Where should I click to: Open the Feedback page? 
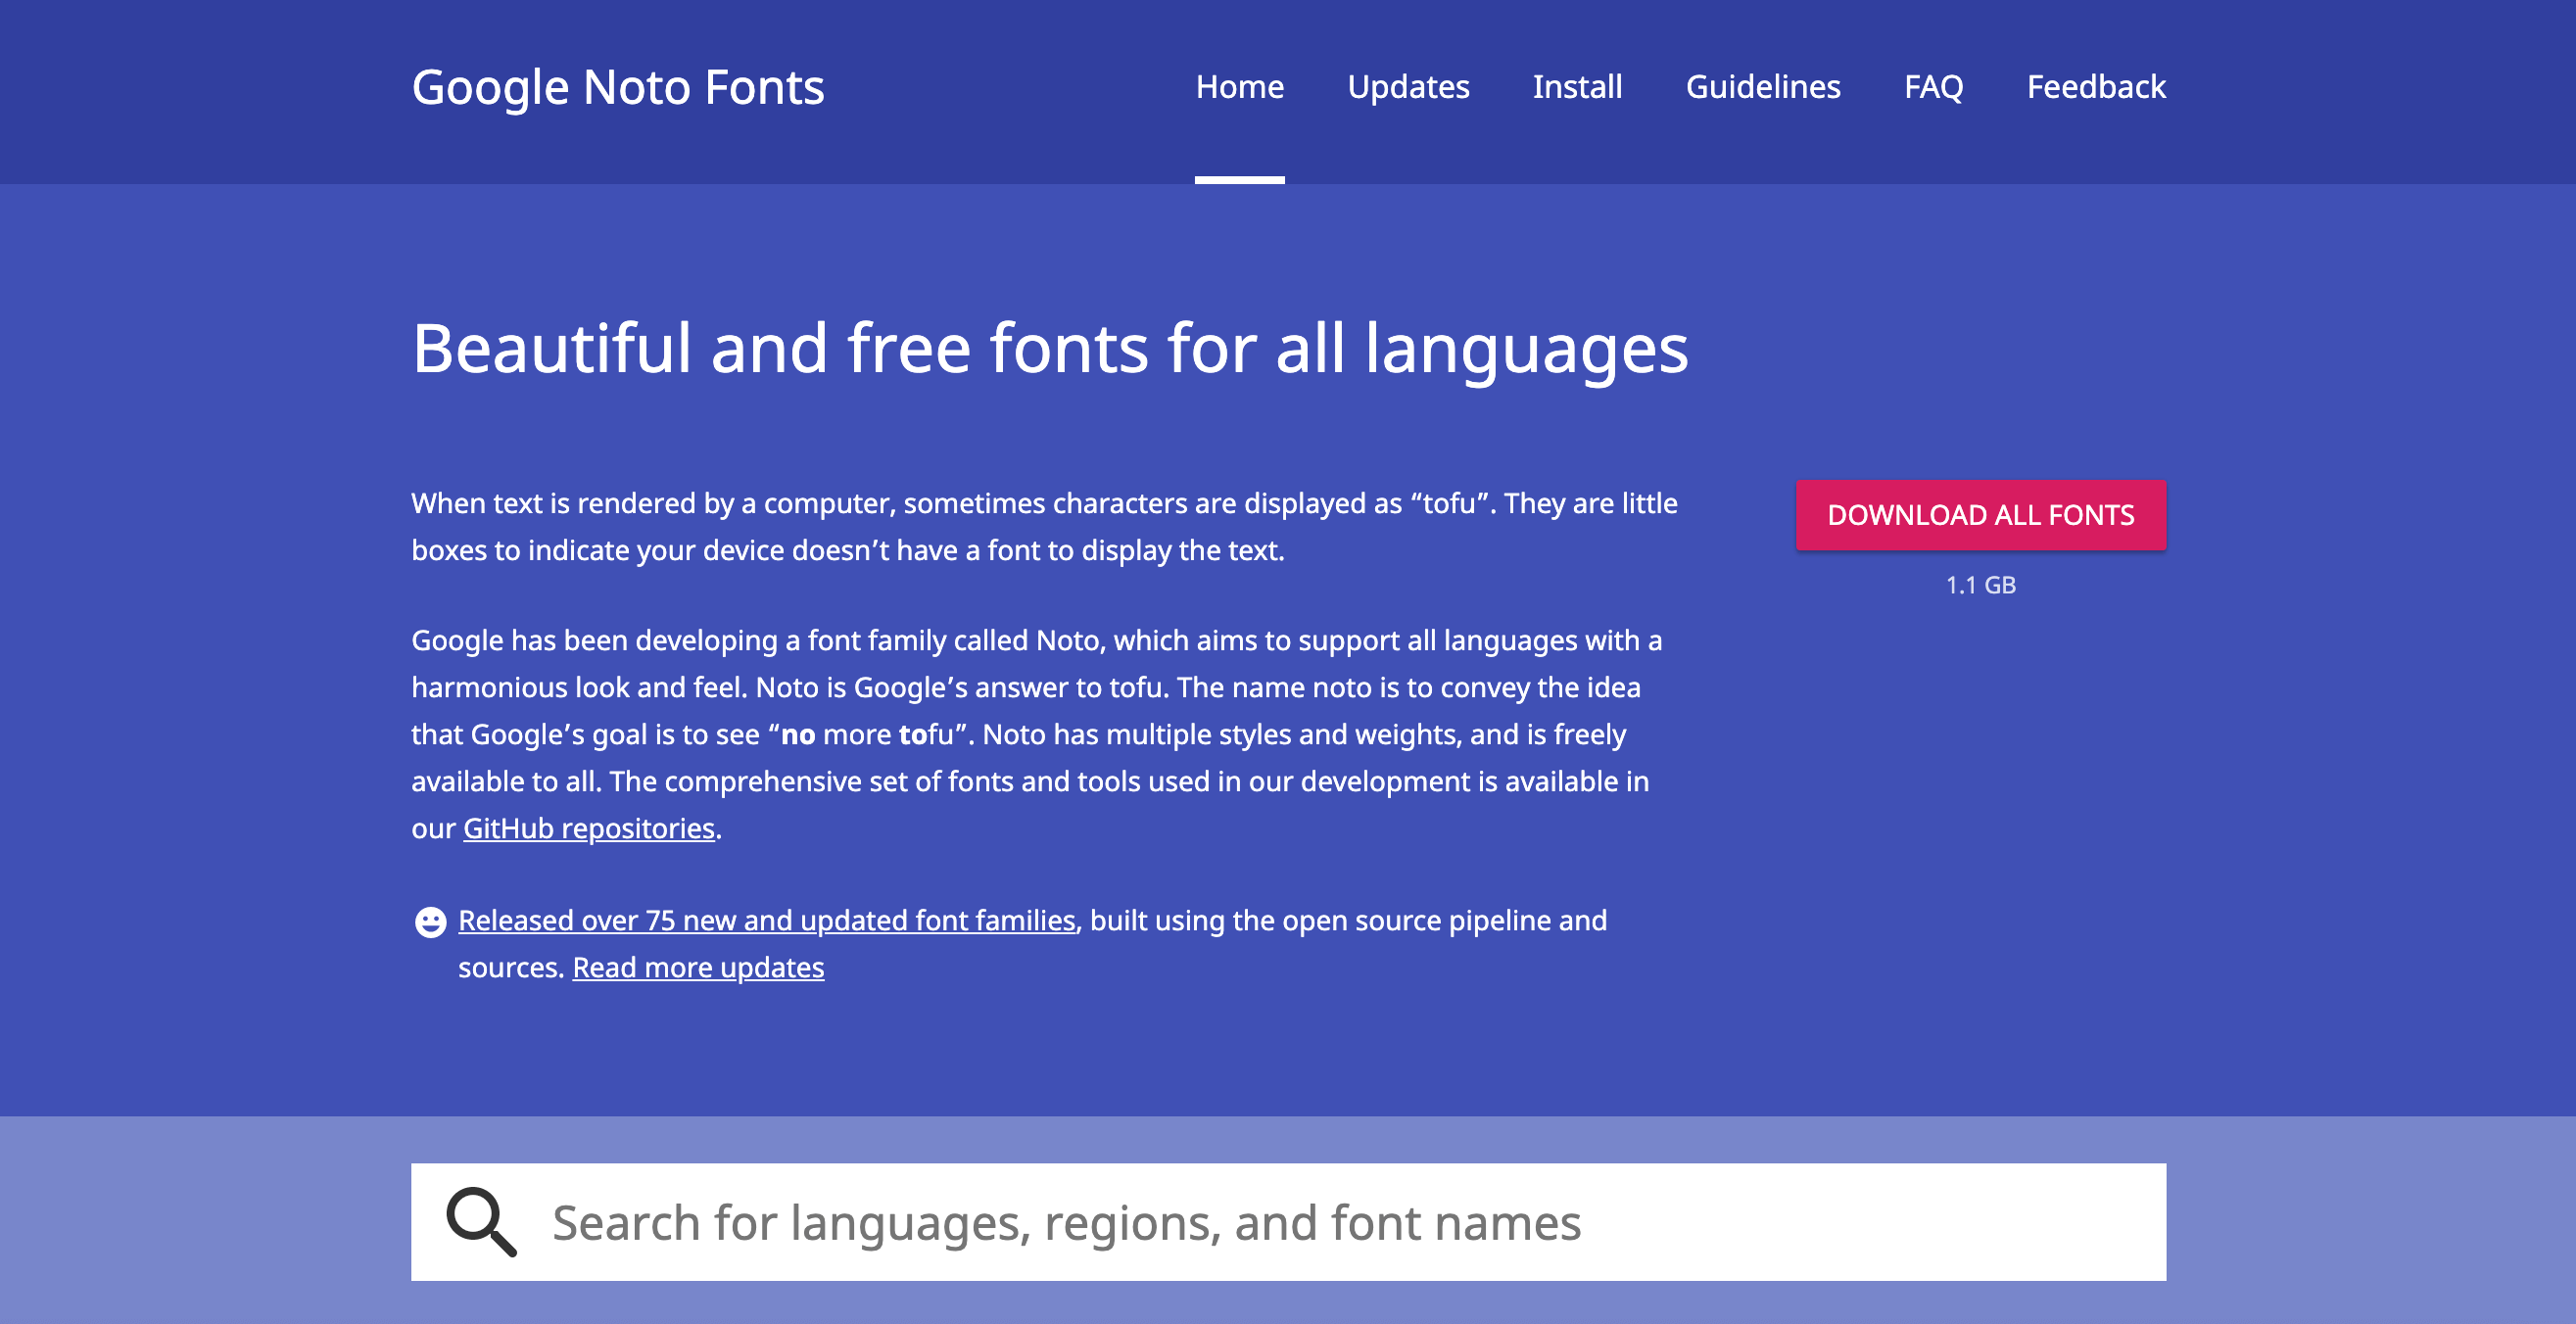[2096, 87]
